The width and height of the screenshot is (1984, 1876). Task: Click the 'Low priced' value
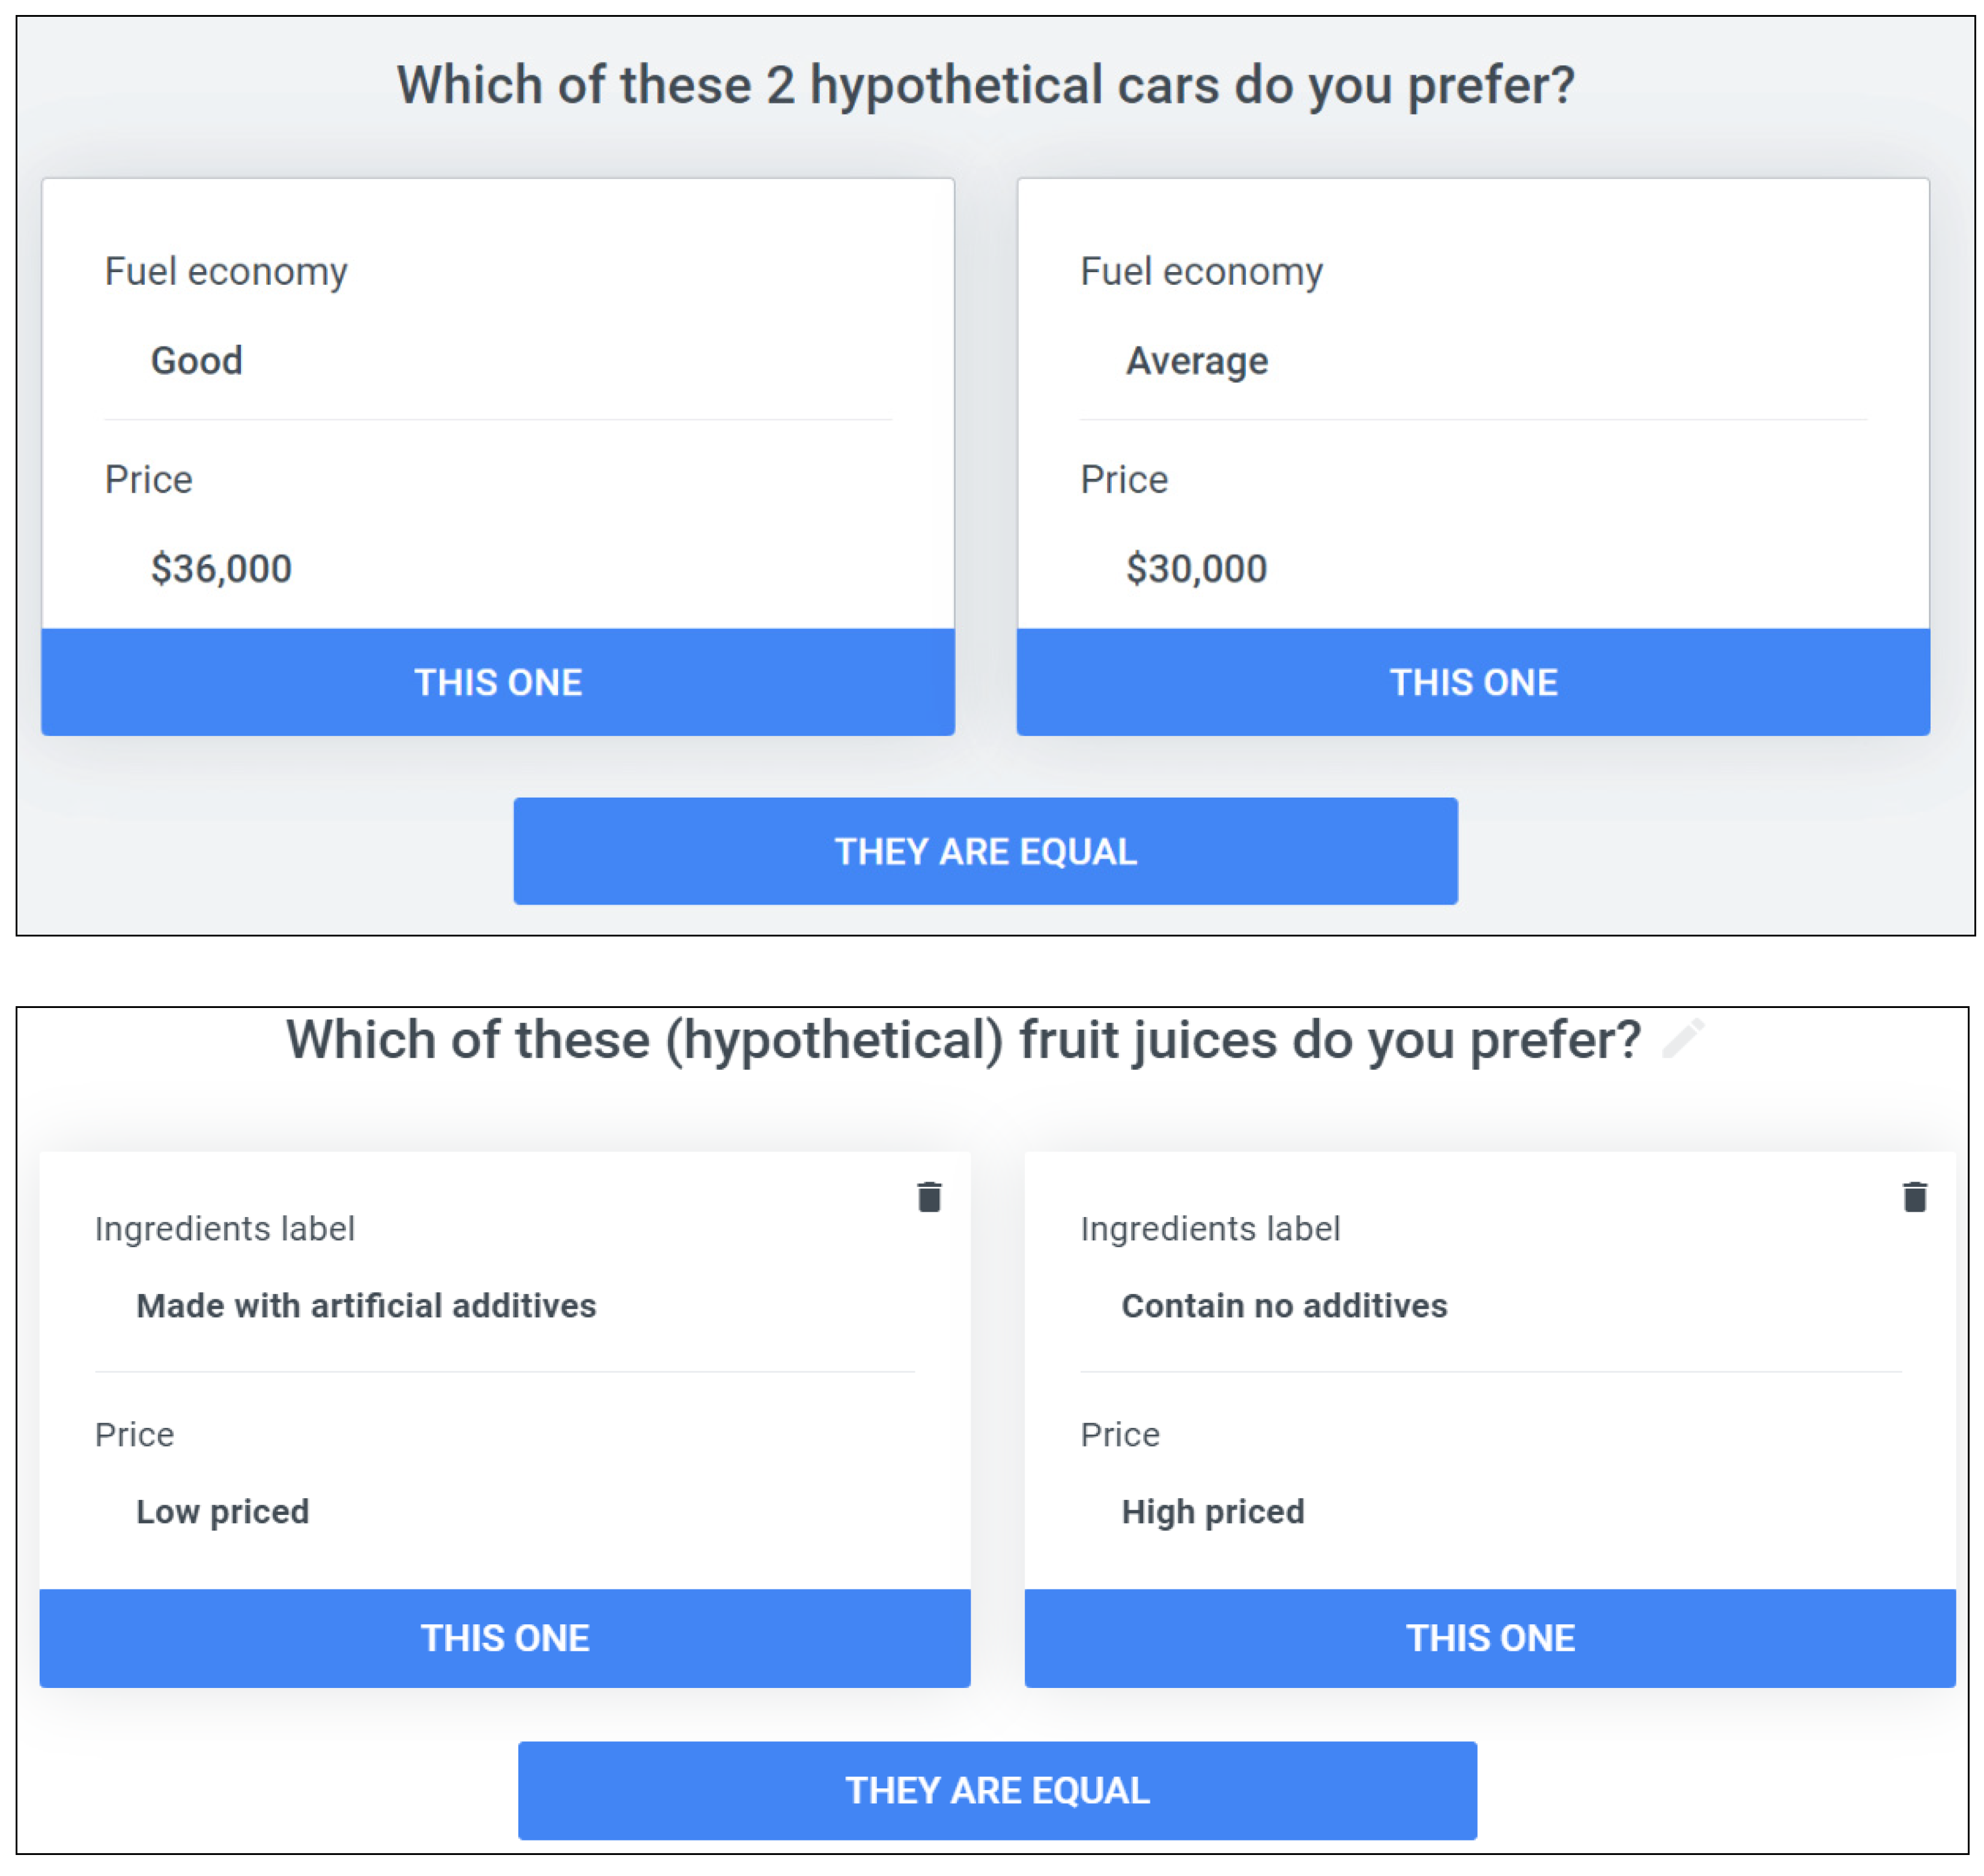223,1512
